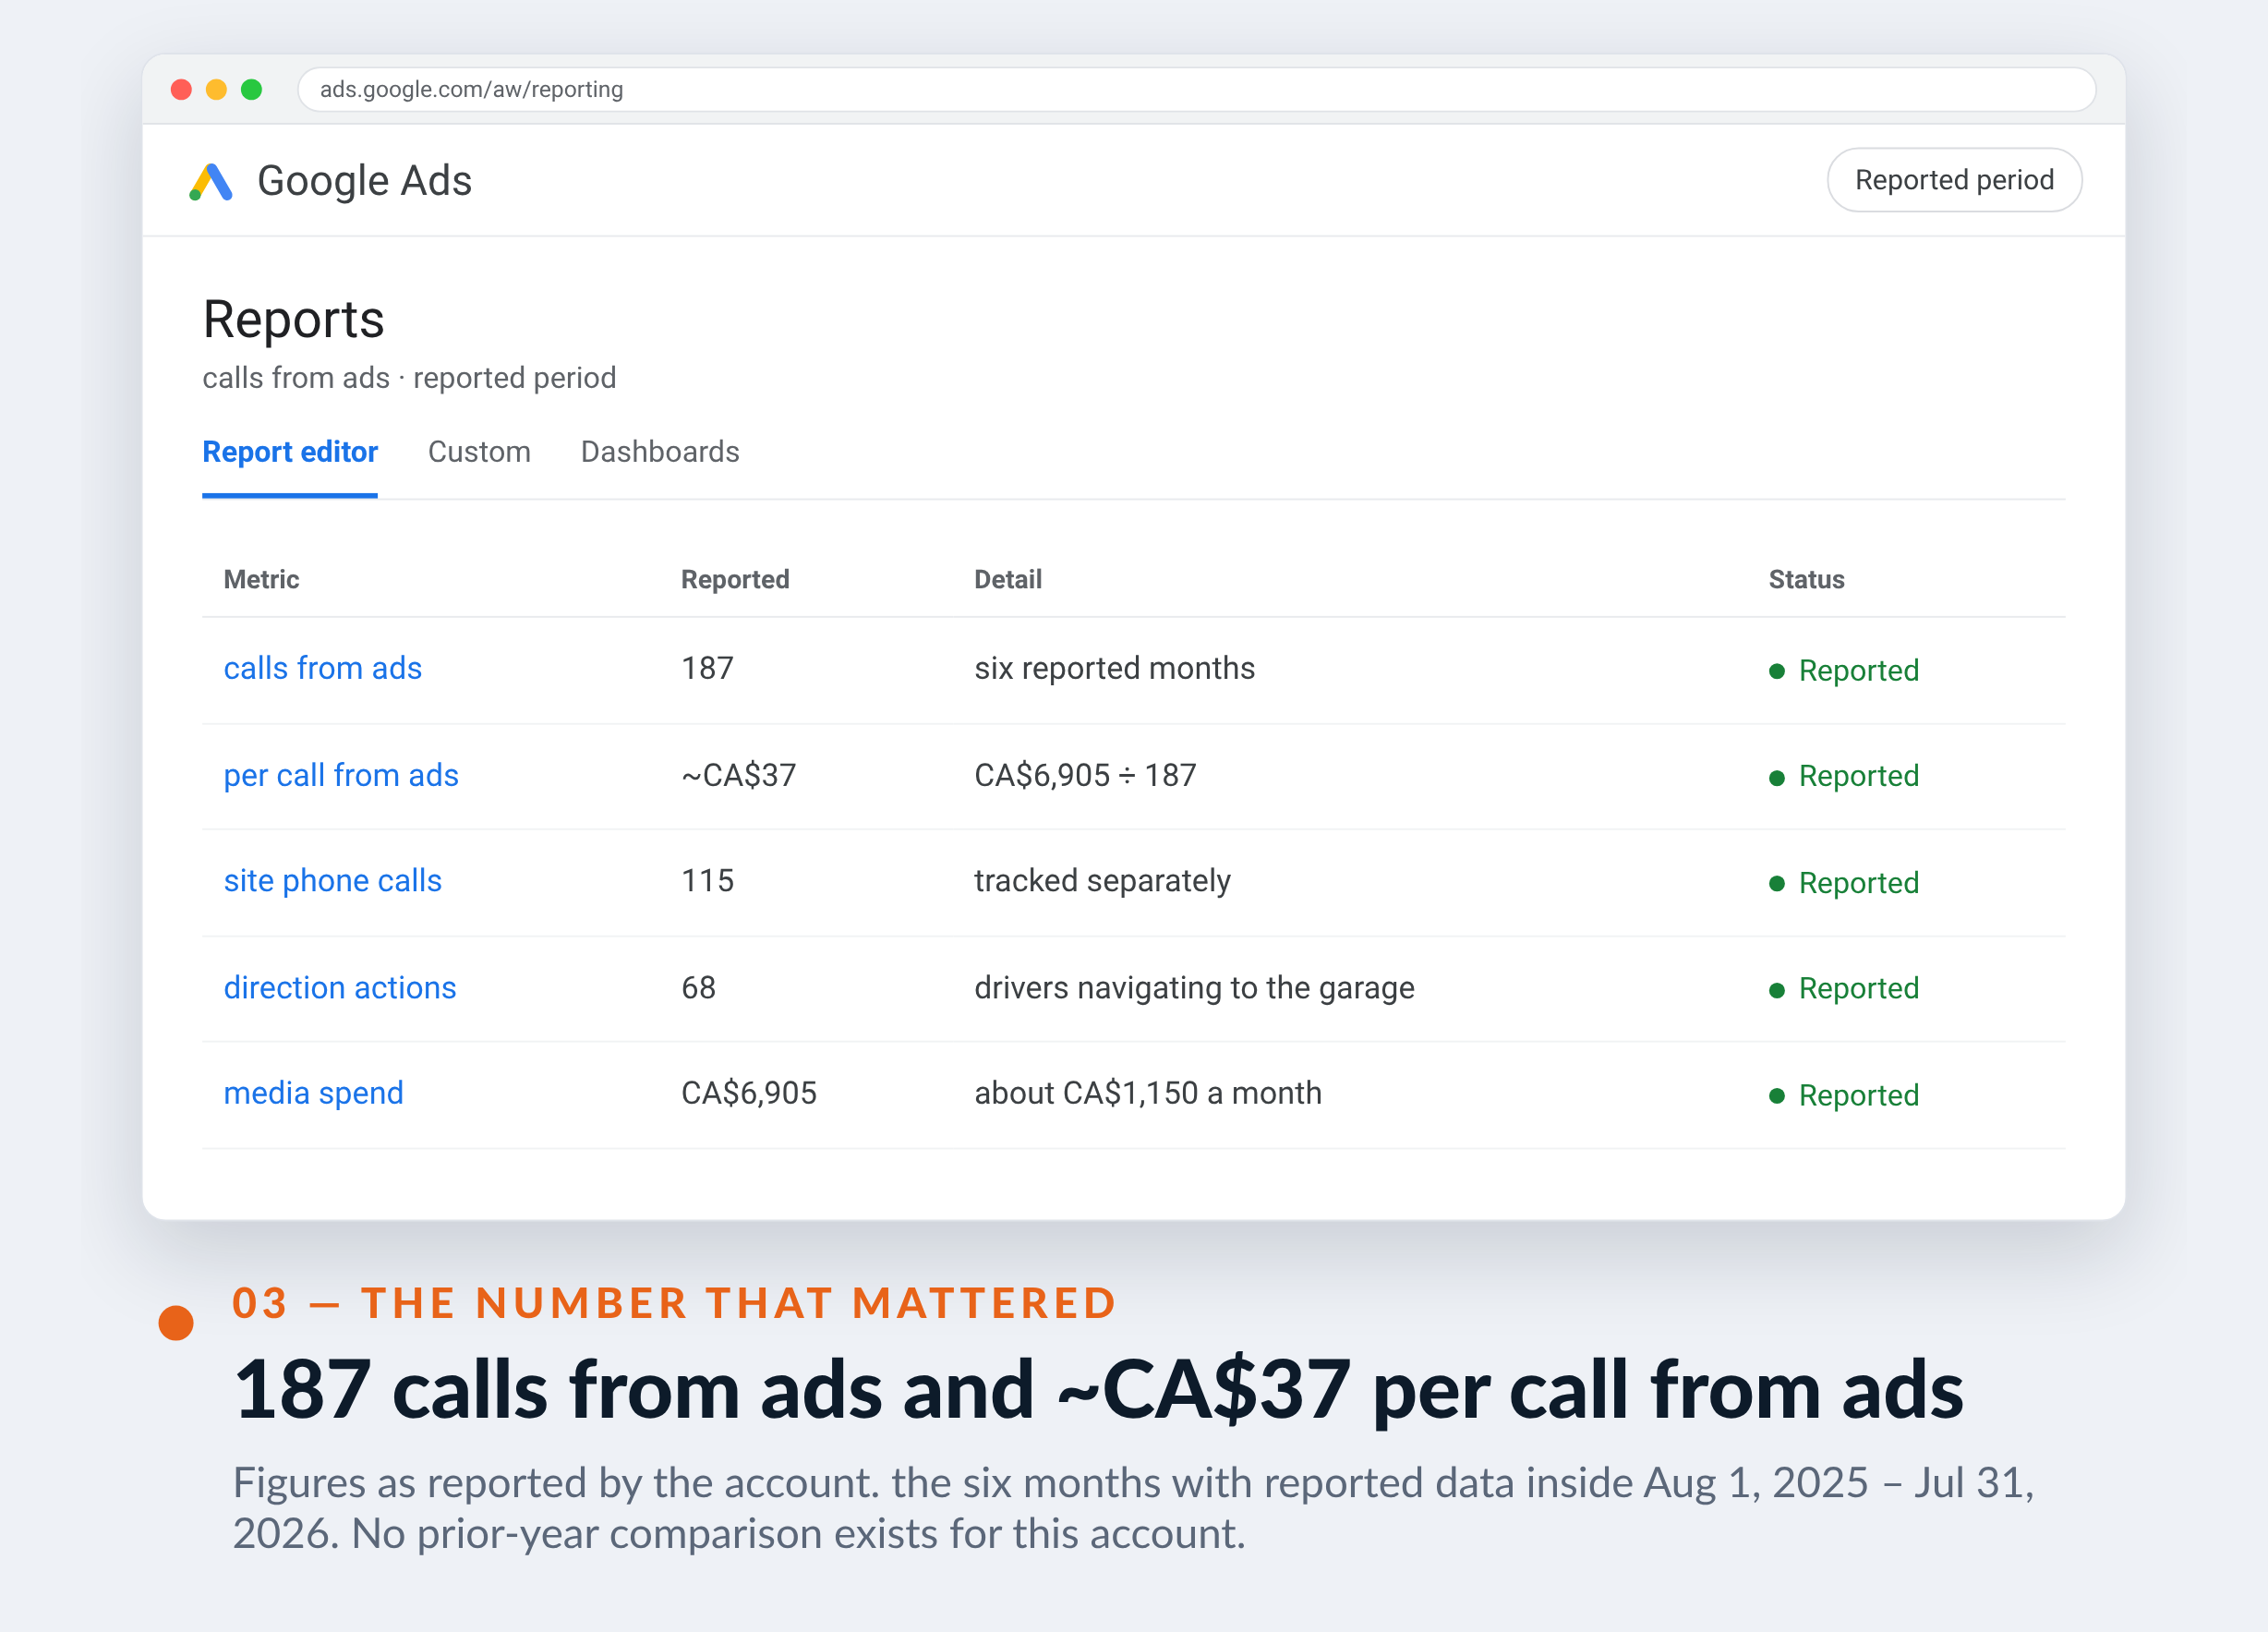Viewport: 2268px width, 1632px height.
Task: Click Reported status in direction actions row
Action: point(1844,989)
